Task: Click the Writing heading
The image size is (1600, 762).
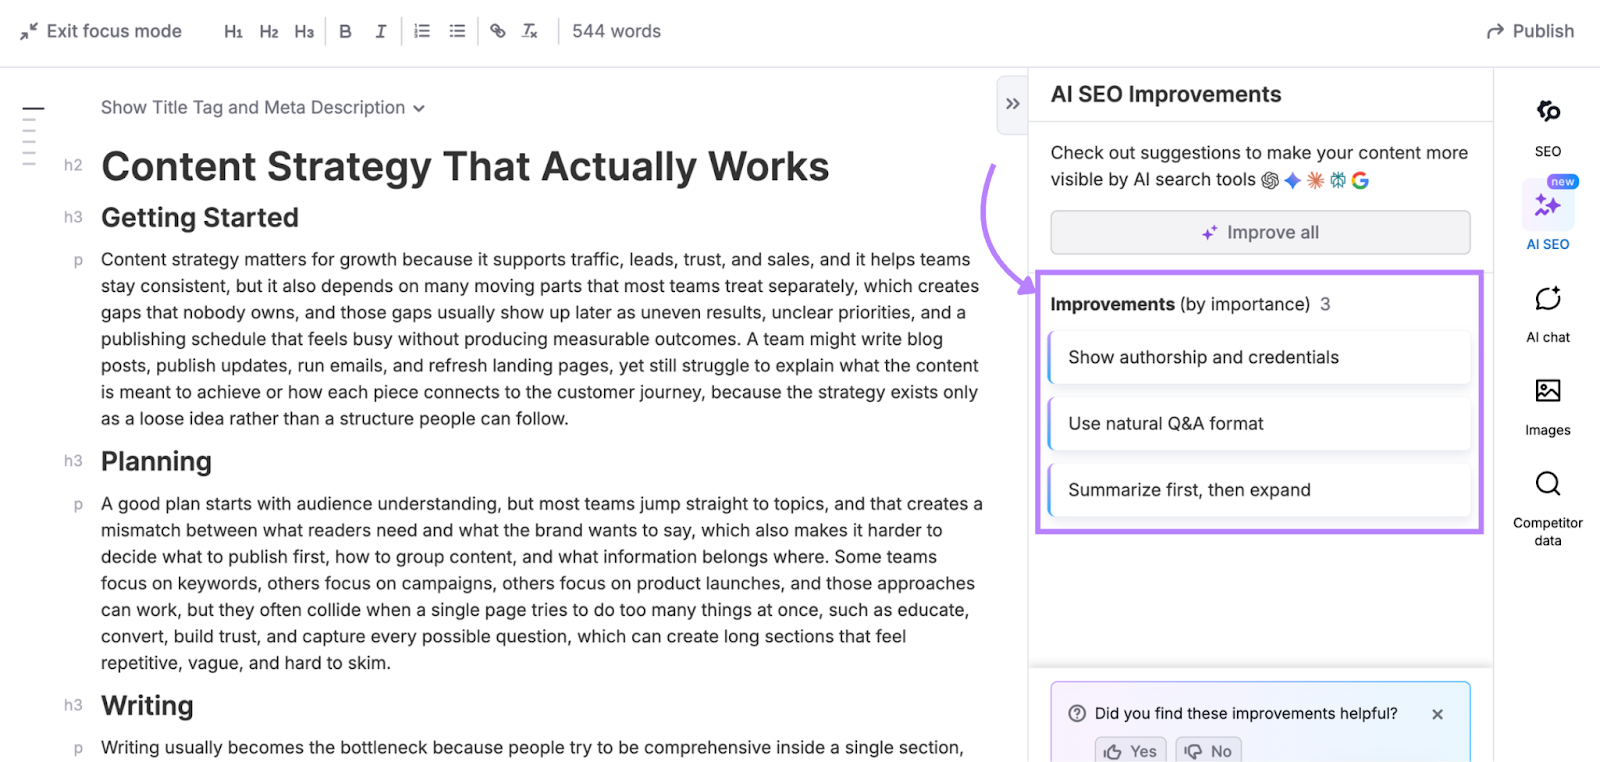Action: [x=147, y=705]
